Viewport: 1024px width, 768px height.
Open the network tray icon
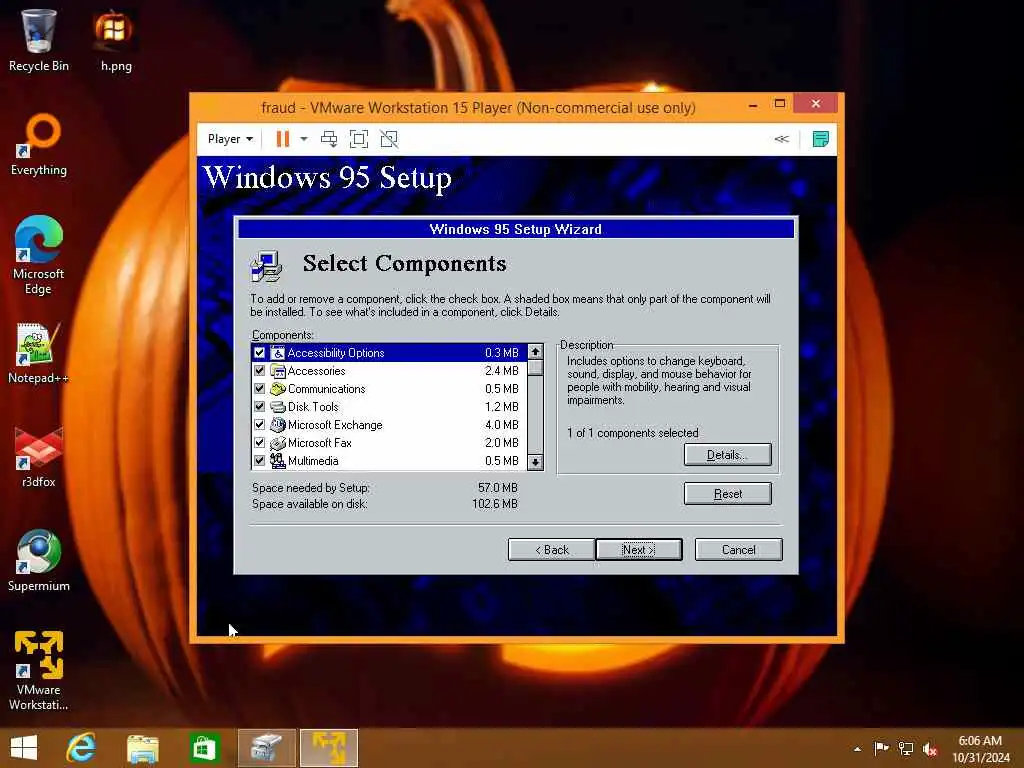906,748
